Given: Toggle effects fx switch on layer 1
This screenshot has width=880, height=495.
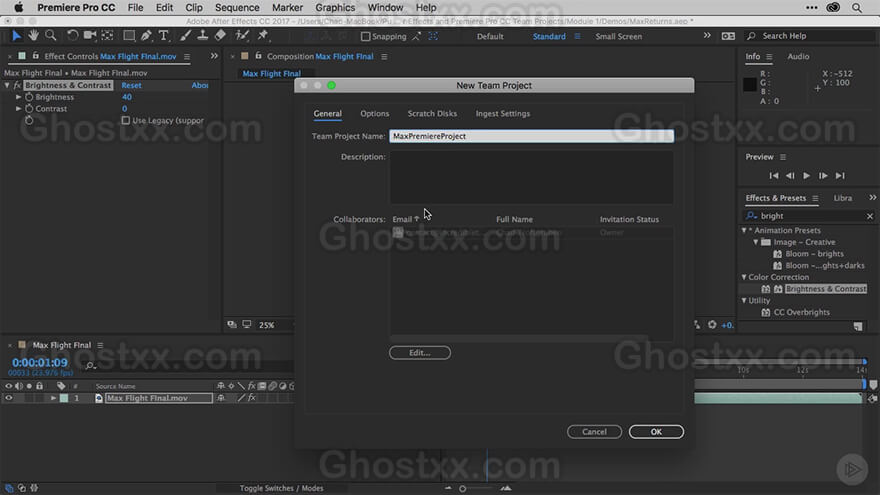Looking at the screenshot, I should pos(251,398).
